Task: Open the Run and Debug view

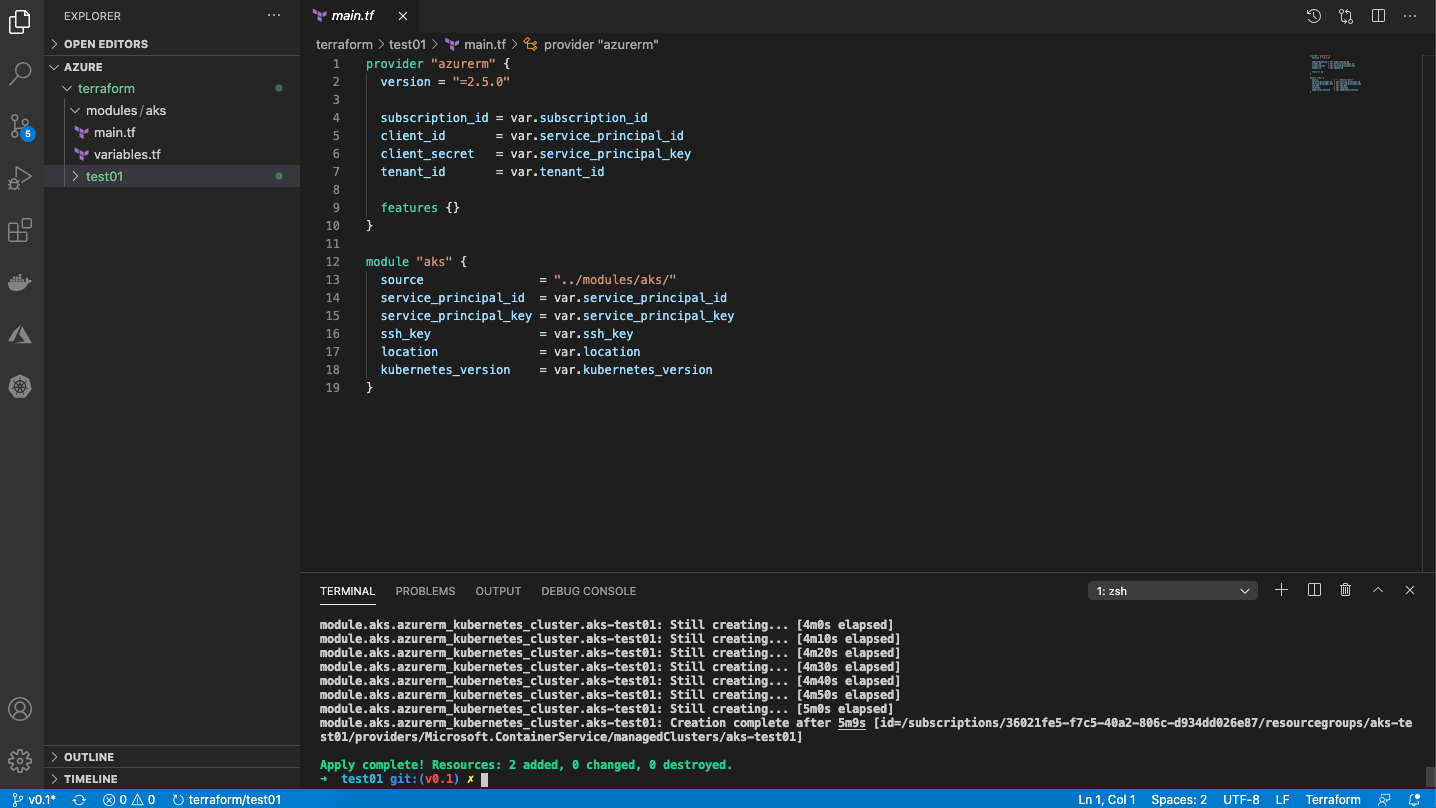Action: click(x=20, y=179)
